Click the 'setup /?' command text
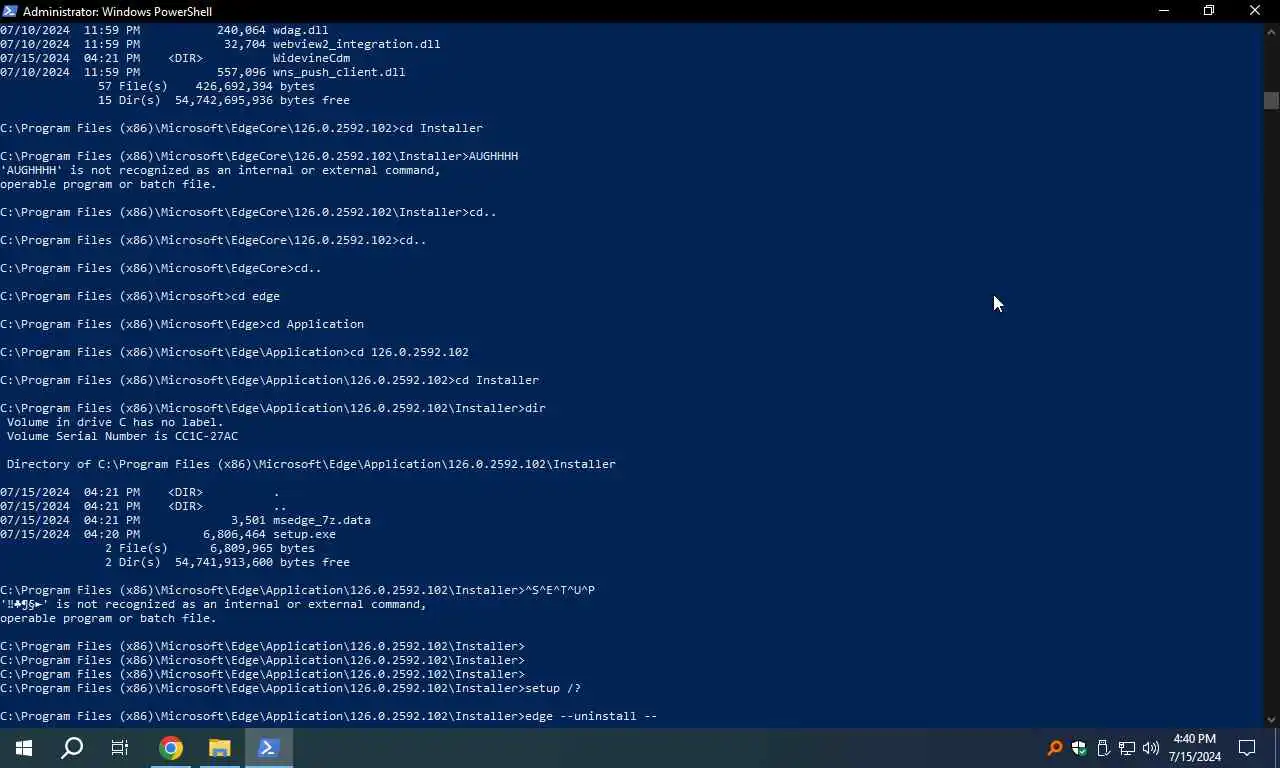This screenshot has width=1280, height=768. [x=552, y=688]
